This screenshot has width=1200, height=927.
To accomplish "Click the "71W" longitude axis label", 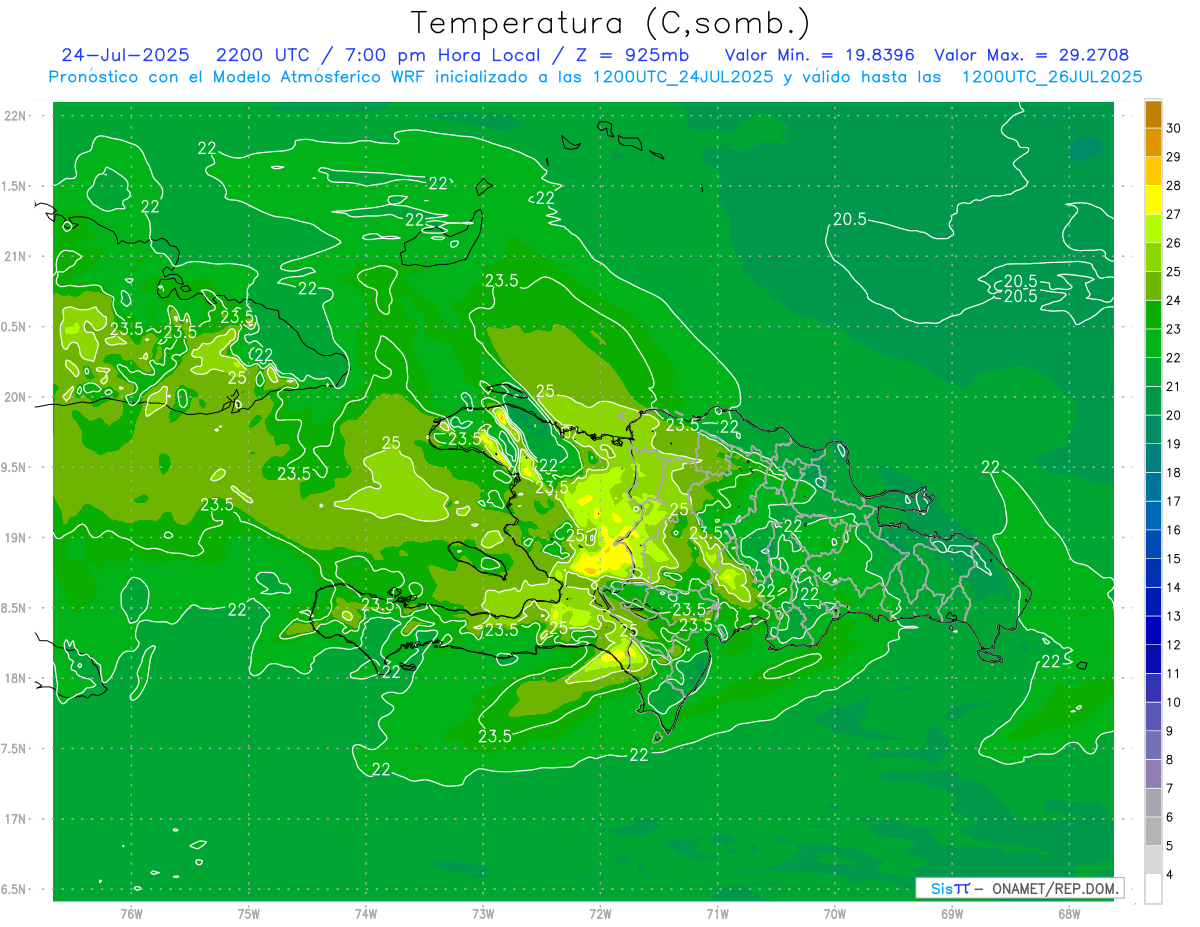I will tap(717, 914).
